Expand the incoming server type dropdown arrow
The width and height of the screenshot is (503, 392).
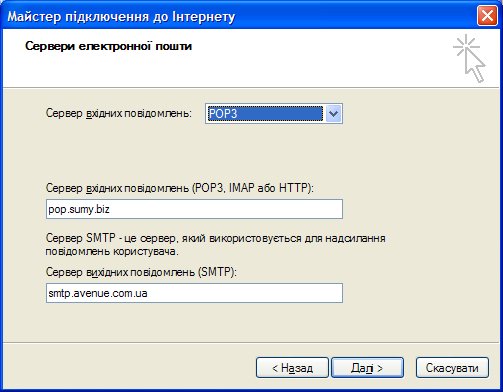click(333, 114)
